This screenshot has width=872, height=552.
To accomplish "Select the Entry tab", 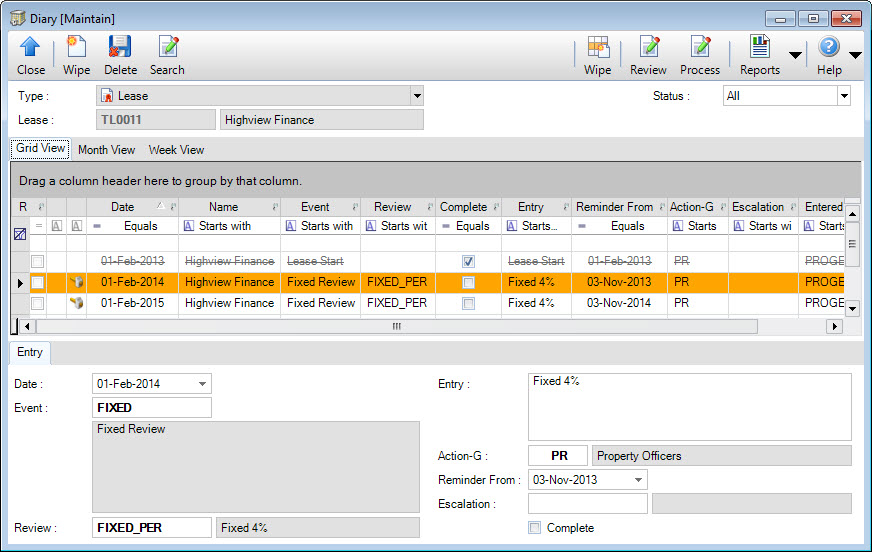I will 29,352.
